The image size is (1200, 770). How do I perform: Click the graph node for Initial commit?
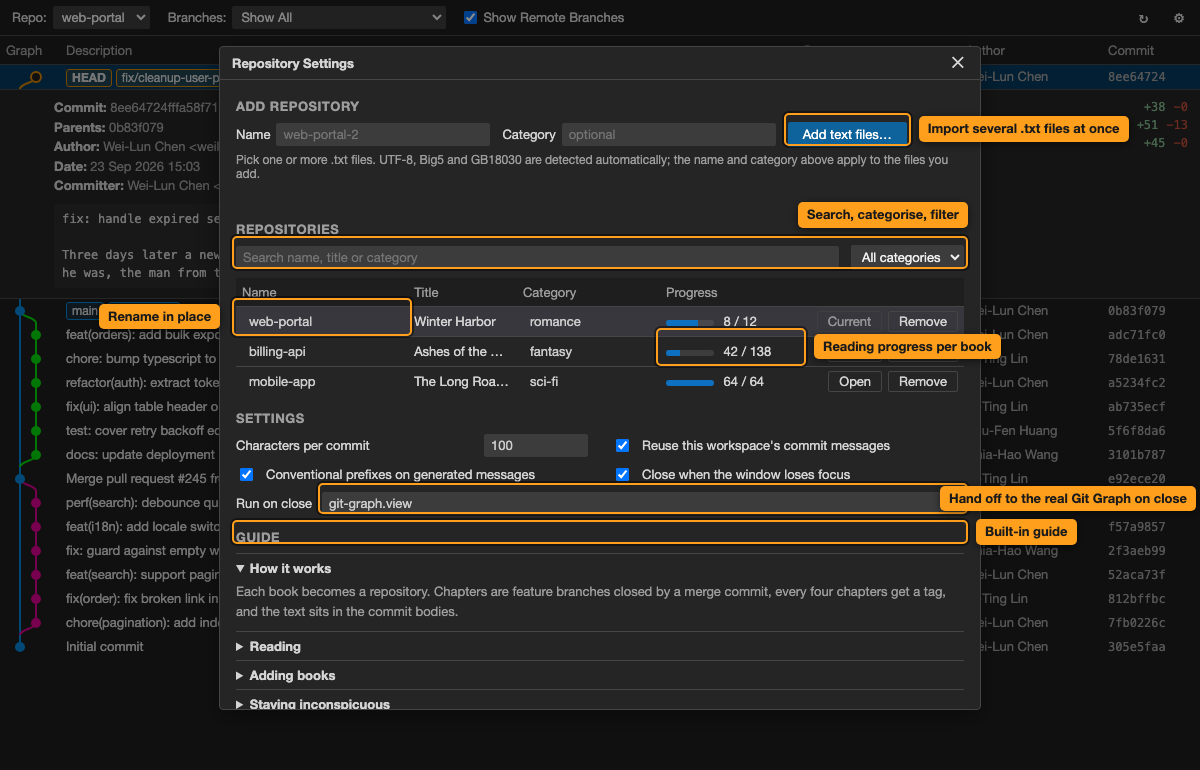tap(20, 647)
